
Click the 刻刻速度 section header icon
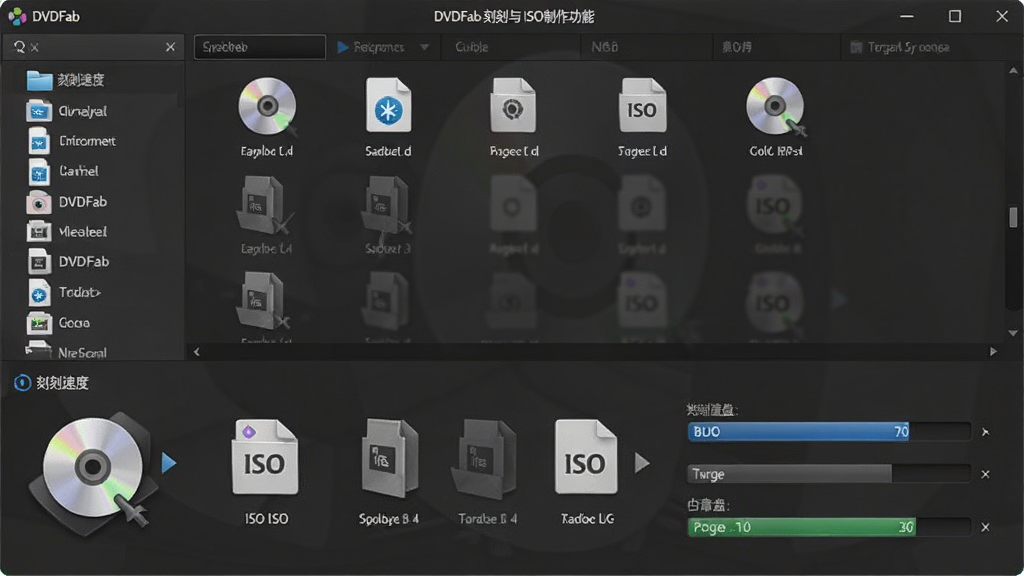tap(22, 383)
